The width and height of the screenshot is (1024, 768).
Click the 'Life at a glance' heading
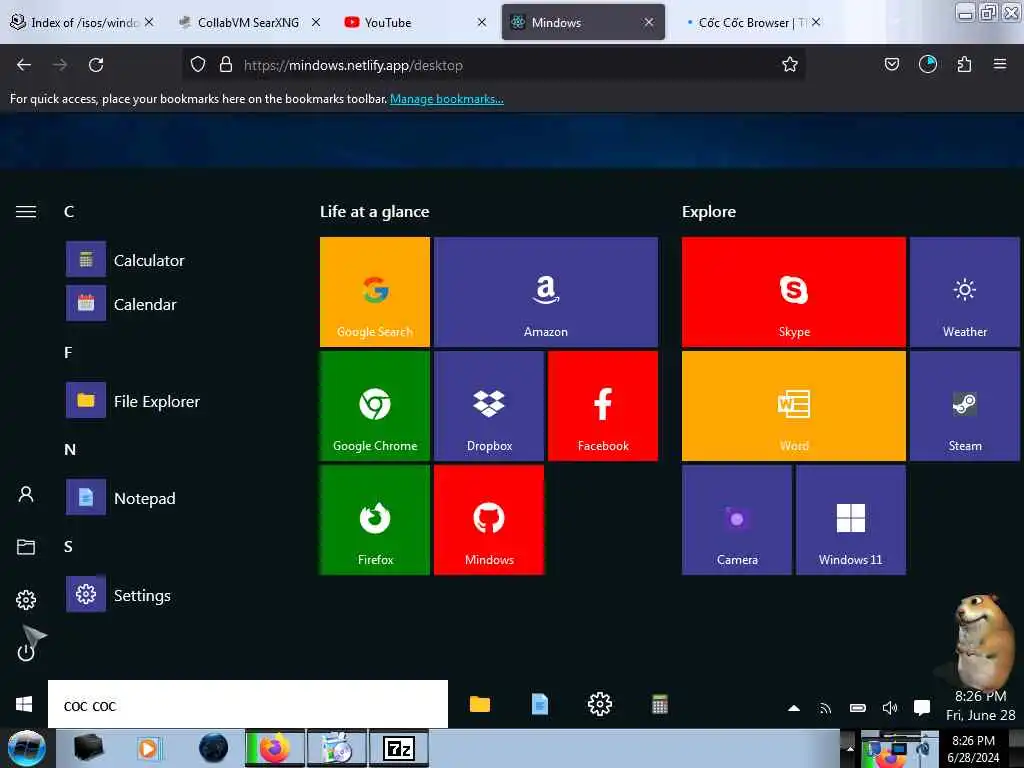375,212
